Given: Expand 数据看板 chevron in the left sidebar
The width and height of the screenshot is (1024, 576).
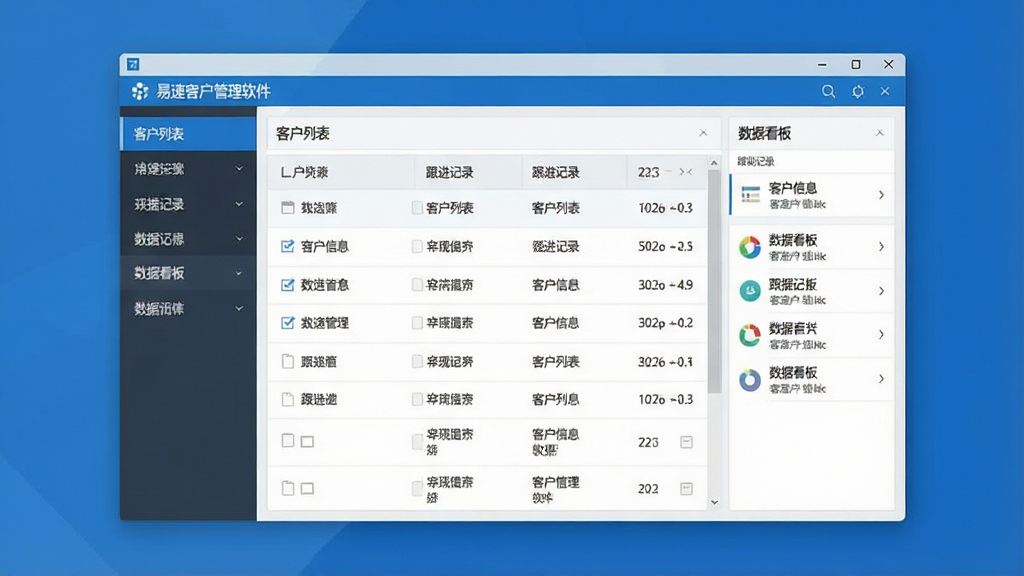Looking at the screenshot, I should click(x=239, y=273).
